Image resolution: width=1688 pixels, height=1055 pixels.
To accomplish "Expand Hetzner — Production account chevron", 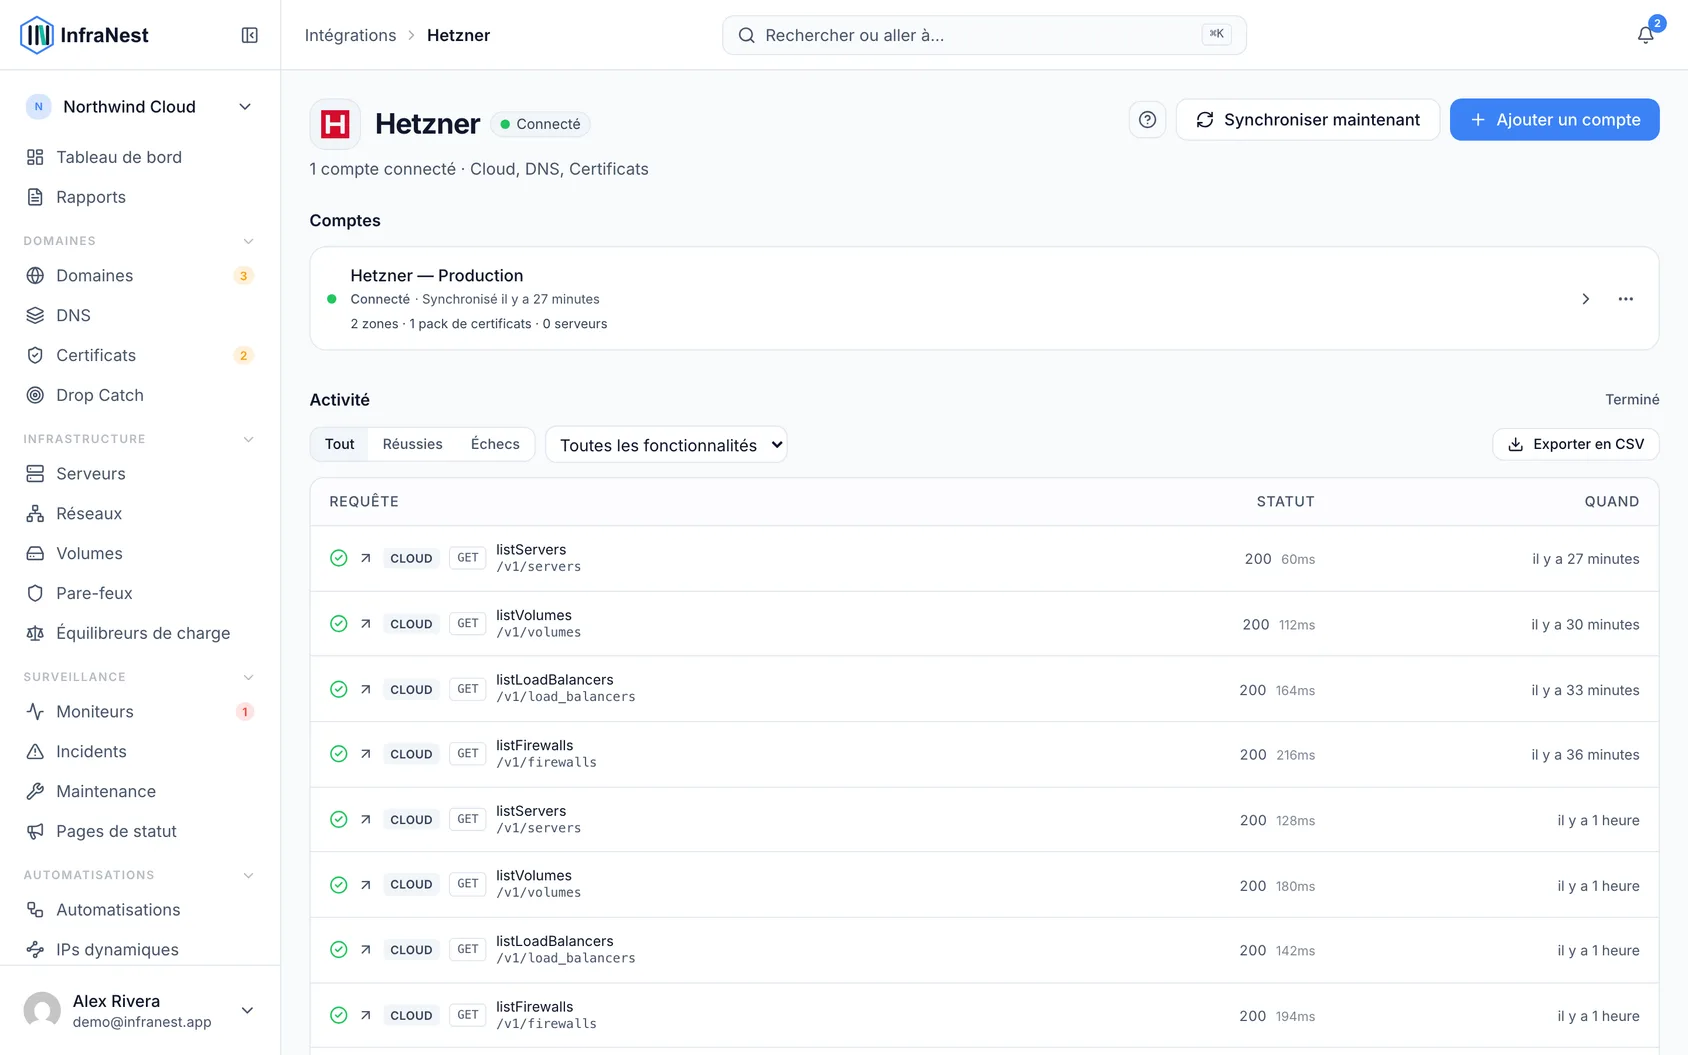I will (1585, 299).
